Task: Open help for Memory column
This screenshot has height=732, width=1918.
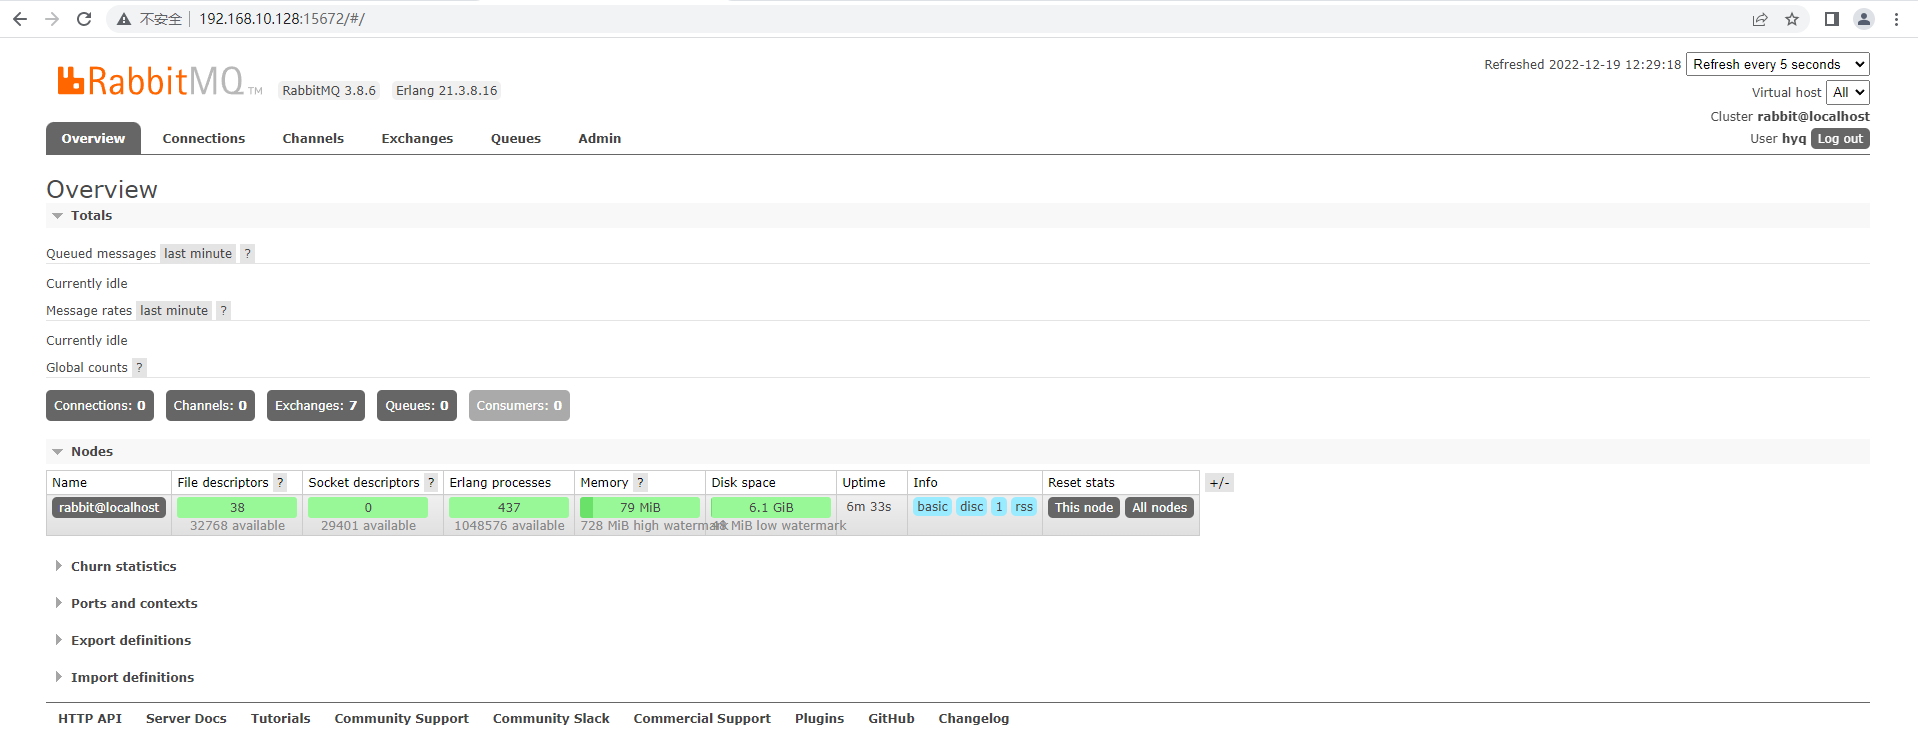Action: (640, 483)
